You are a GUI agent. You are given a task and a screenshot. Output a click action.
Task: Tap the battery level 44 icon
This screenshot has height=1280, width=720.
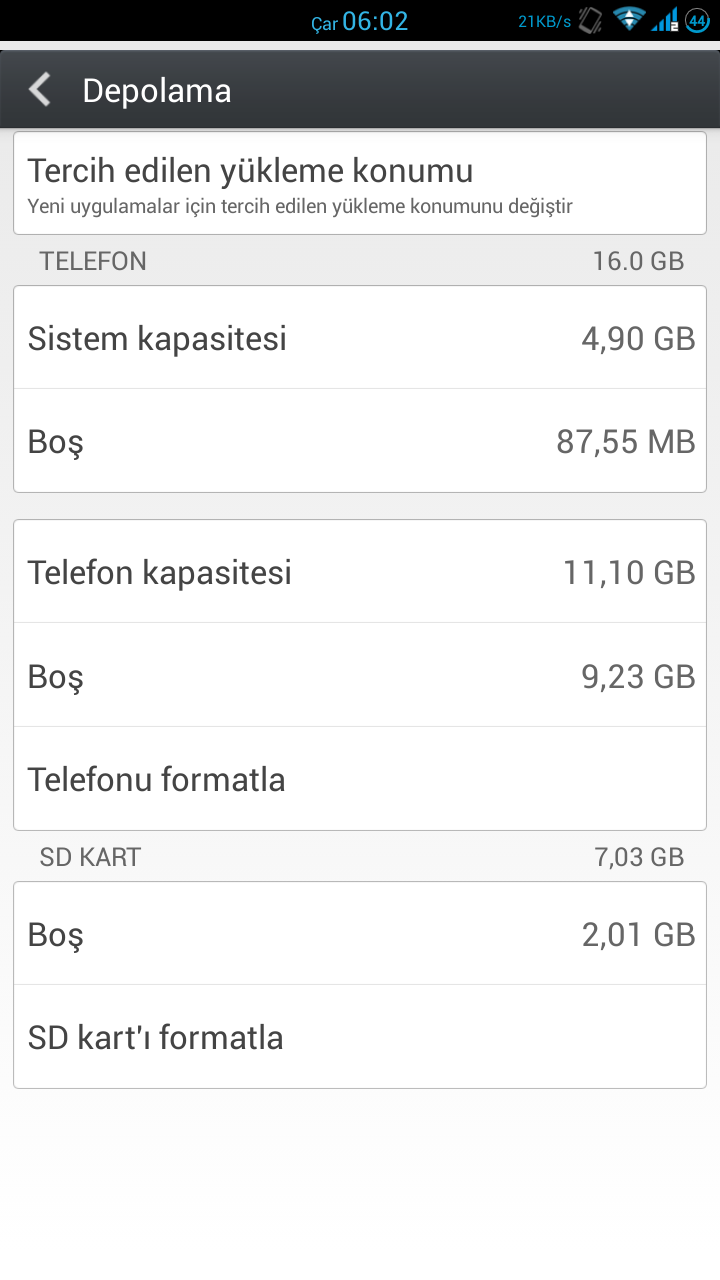697,20
